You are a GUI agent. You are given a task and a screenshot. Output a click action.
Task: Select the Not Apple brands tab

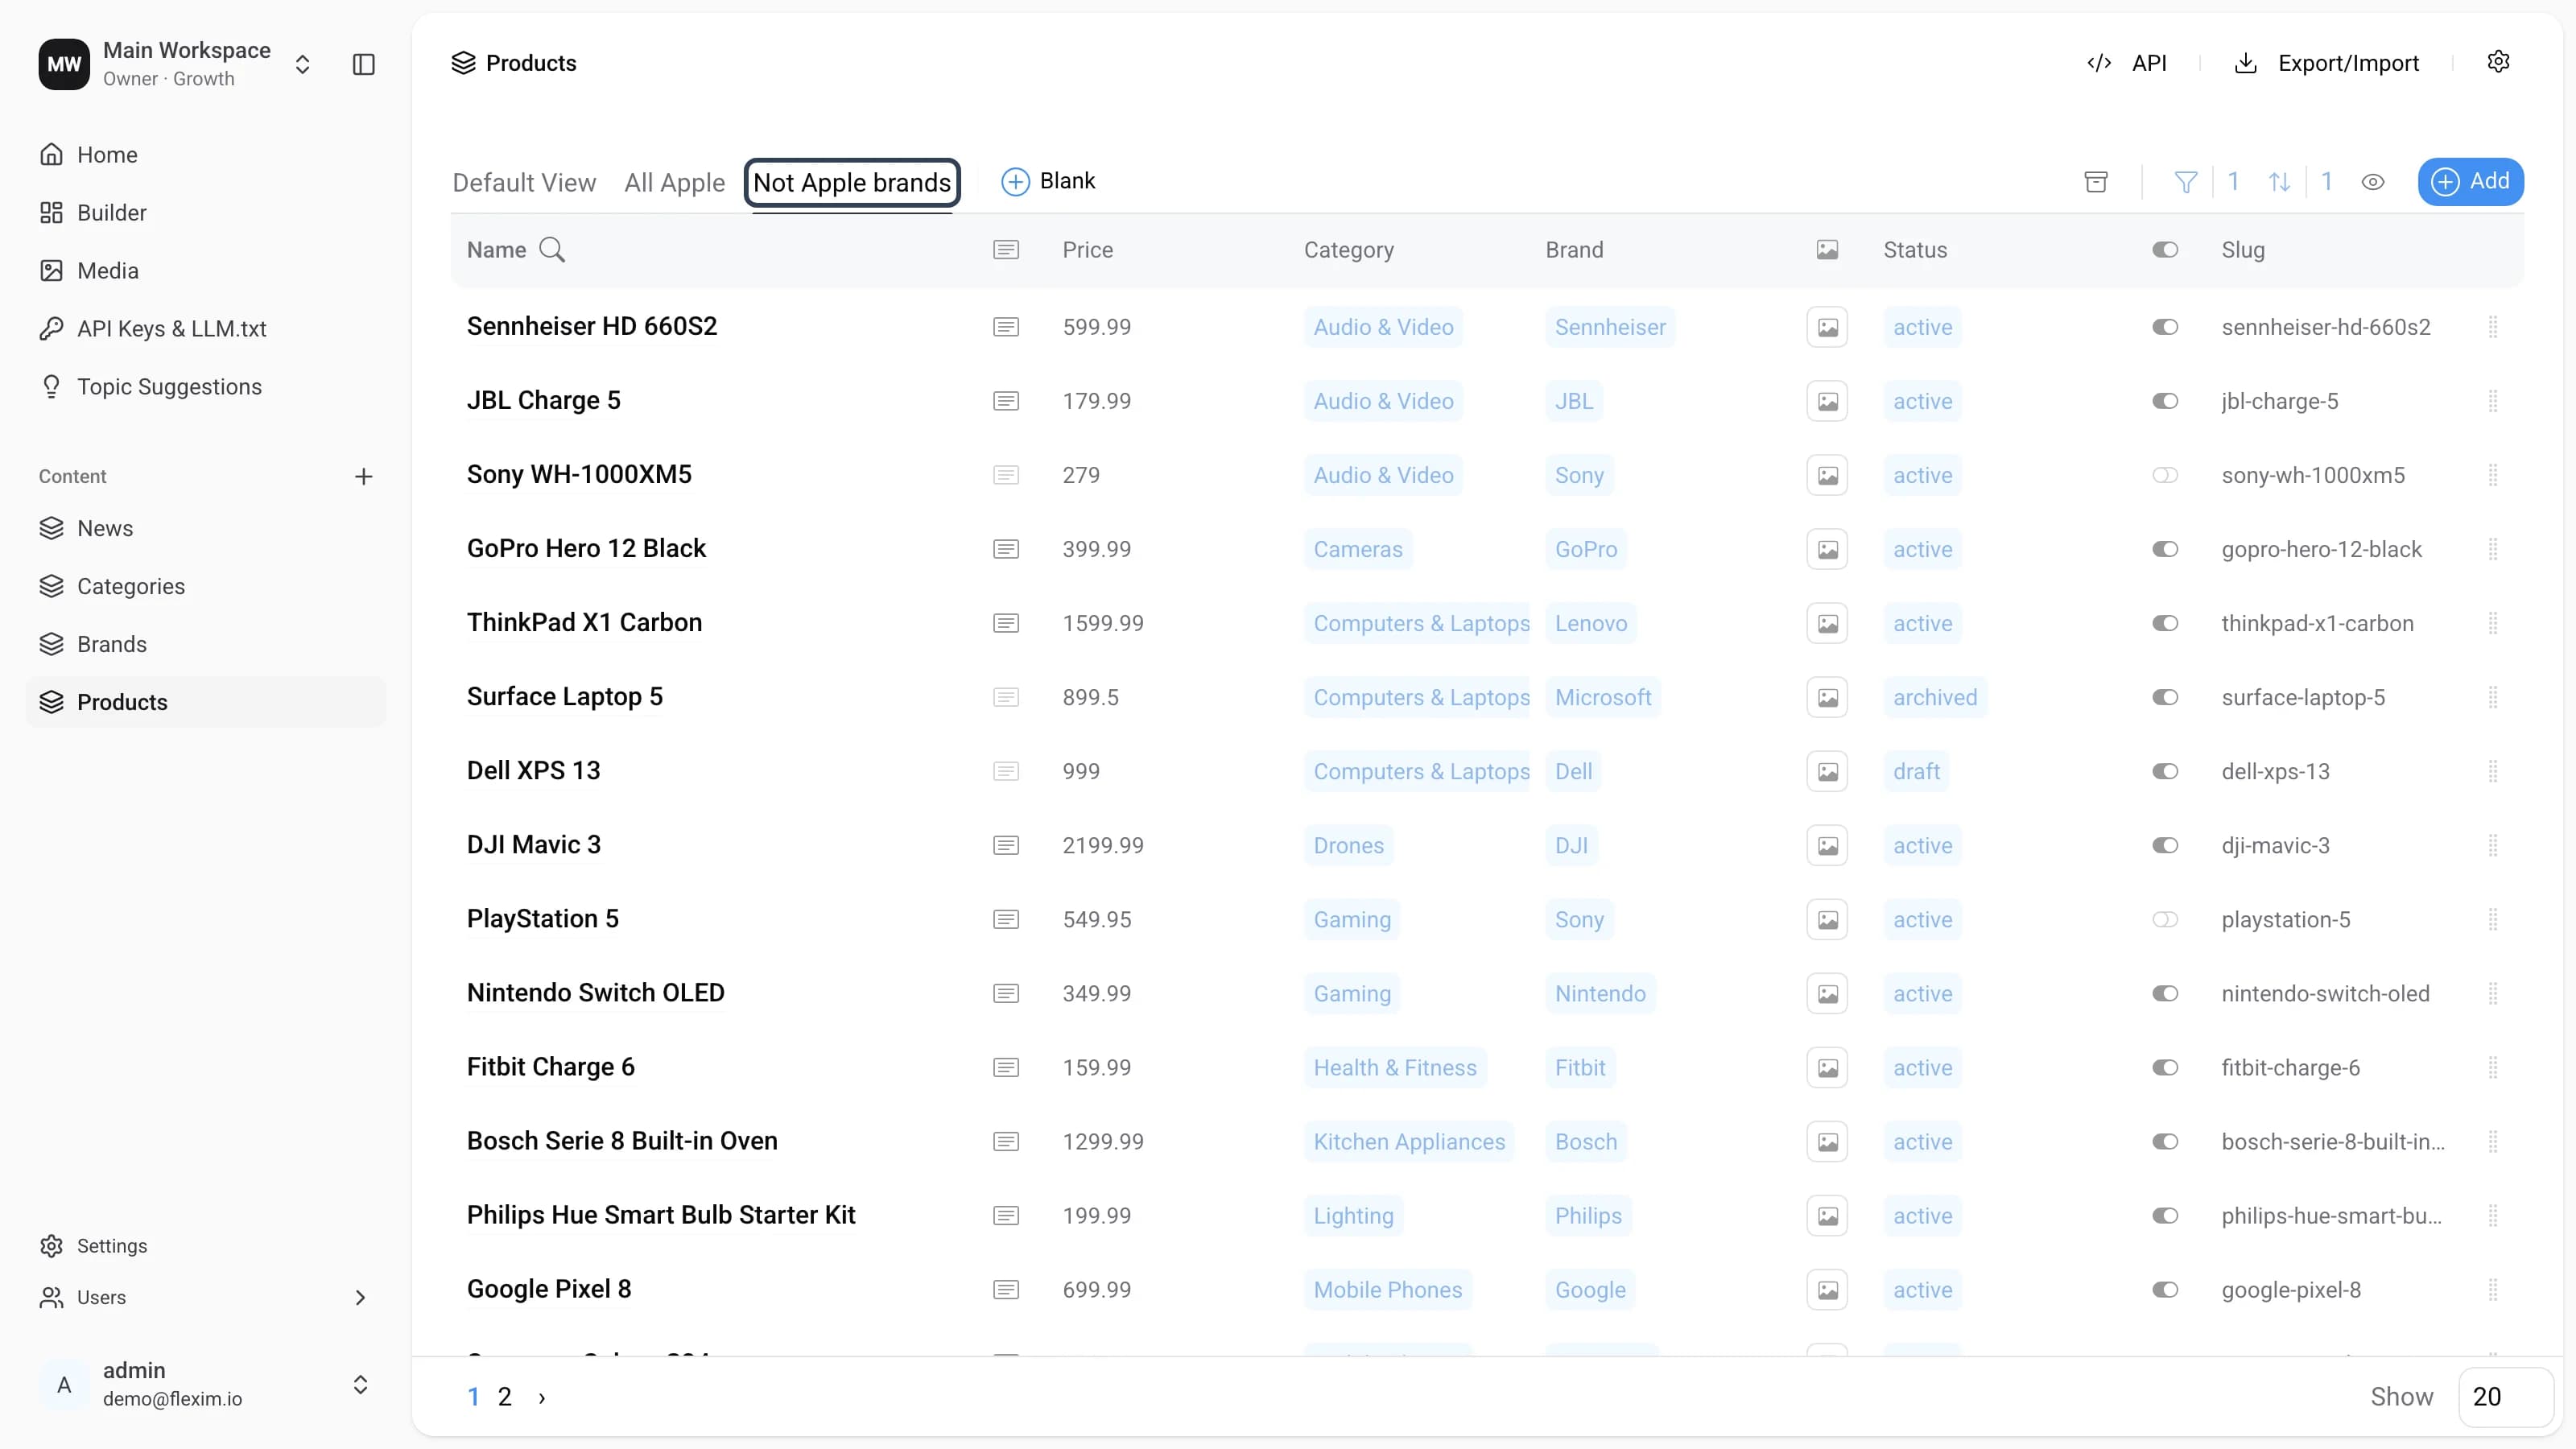coord(852,182)
